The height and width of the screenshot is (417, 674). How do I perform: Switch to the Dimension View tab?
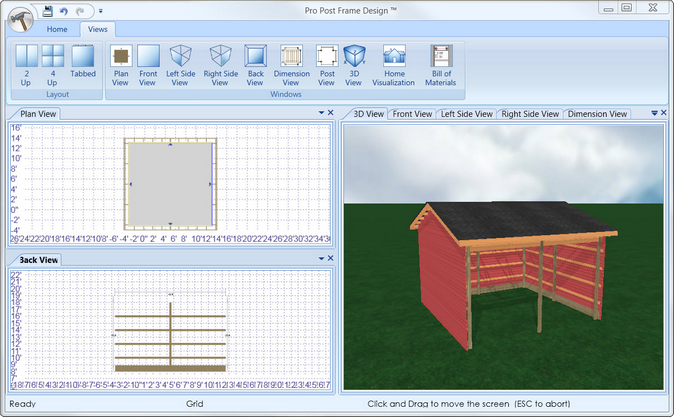click(597, 114)
